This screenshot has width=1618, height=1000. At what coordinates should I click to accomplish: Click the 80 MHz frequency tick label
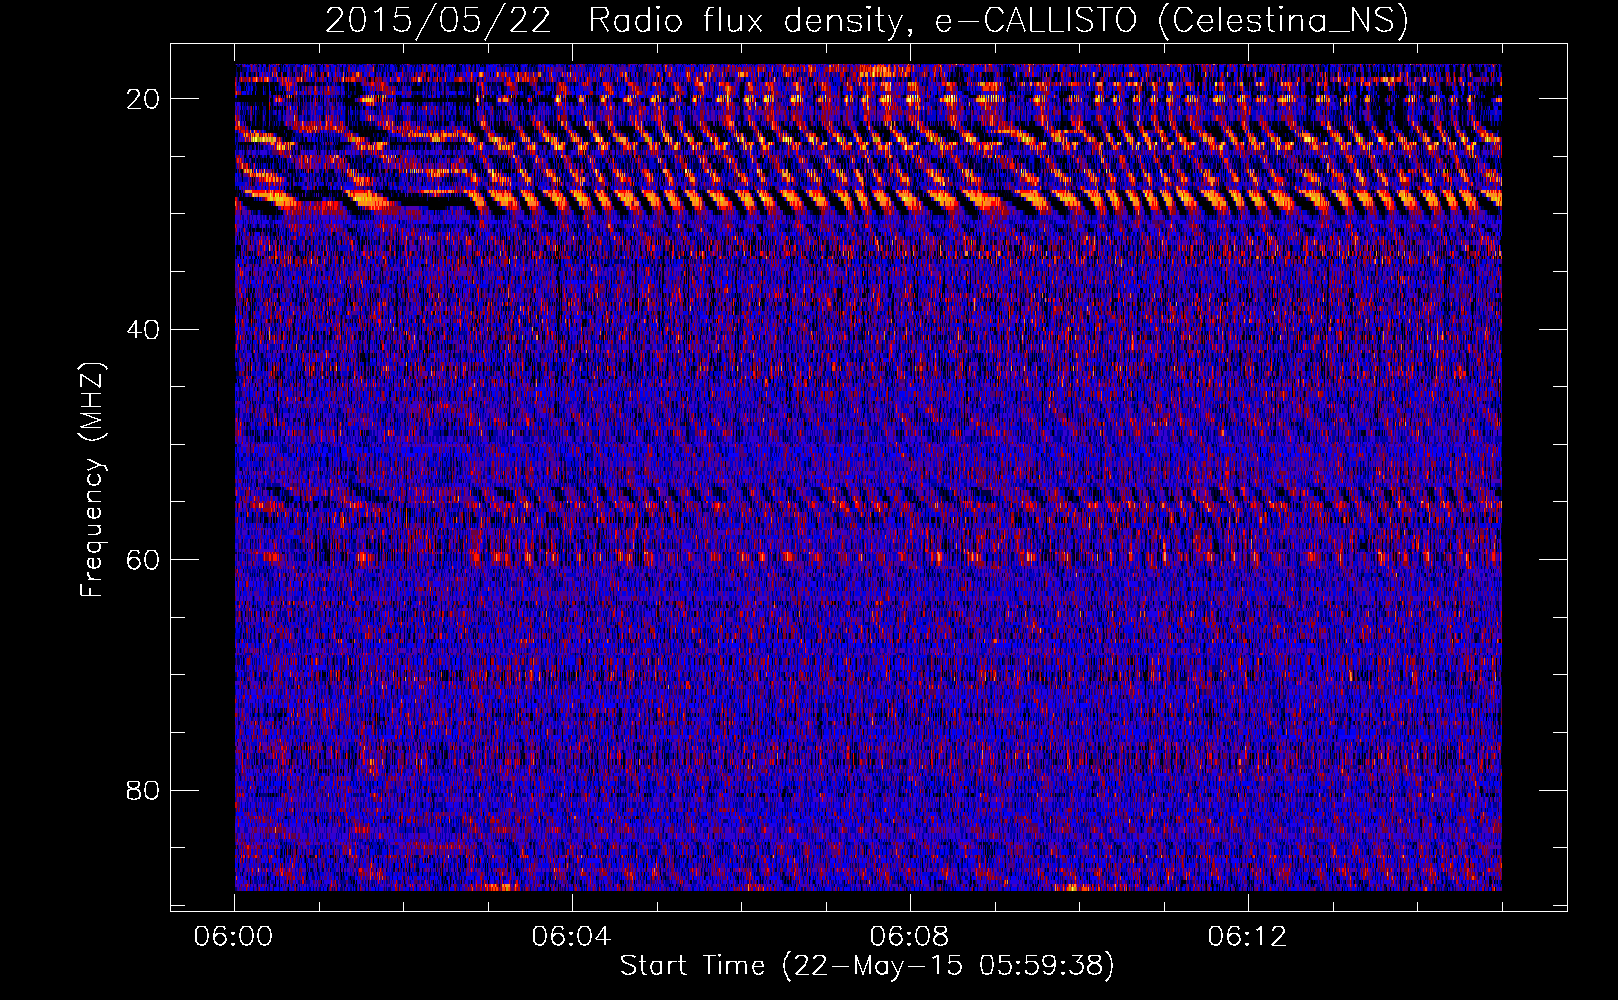(144, 791)
